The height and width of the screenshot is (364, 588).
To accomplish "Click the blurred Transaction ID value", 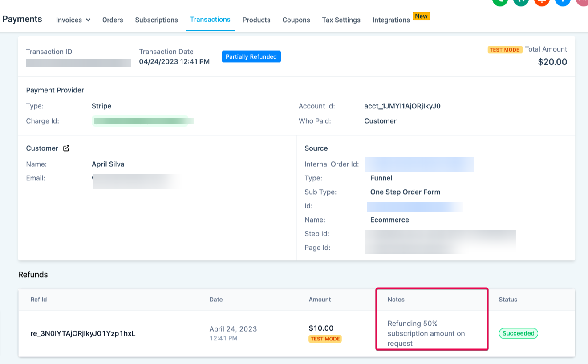I will (x=78, y=63).
